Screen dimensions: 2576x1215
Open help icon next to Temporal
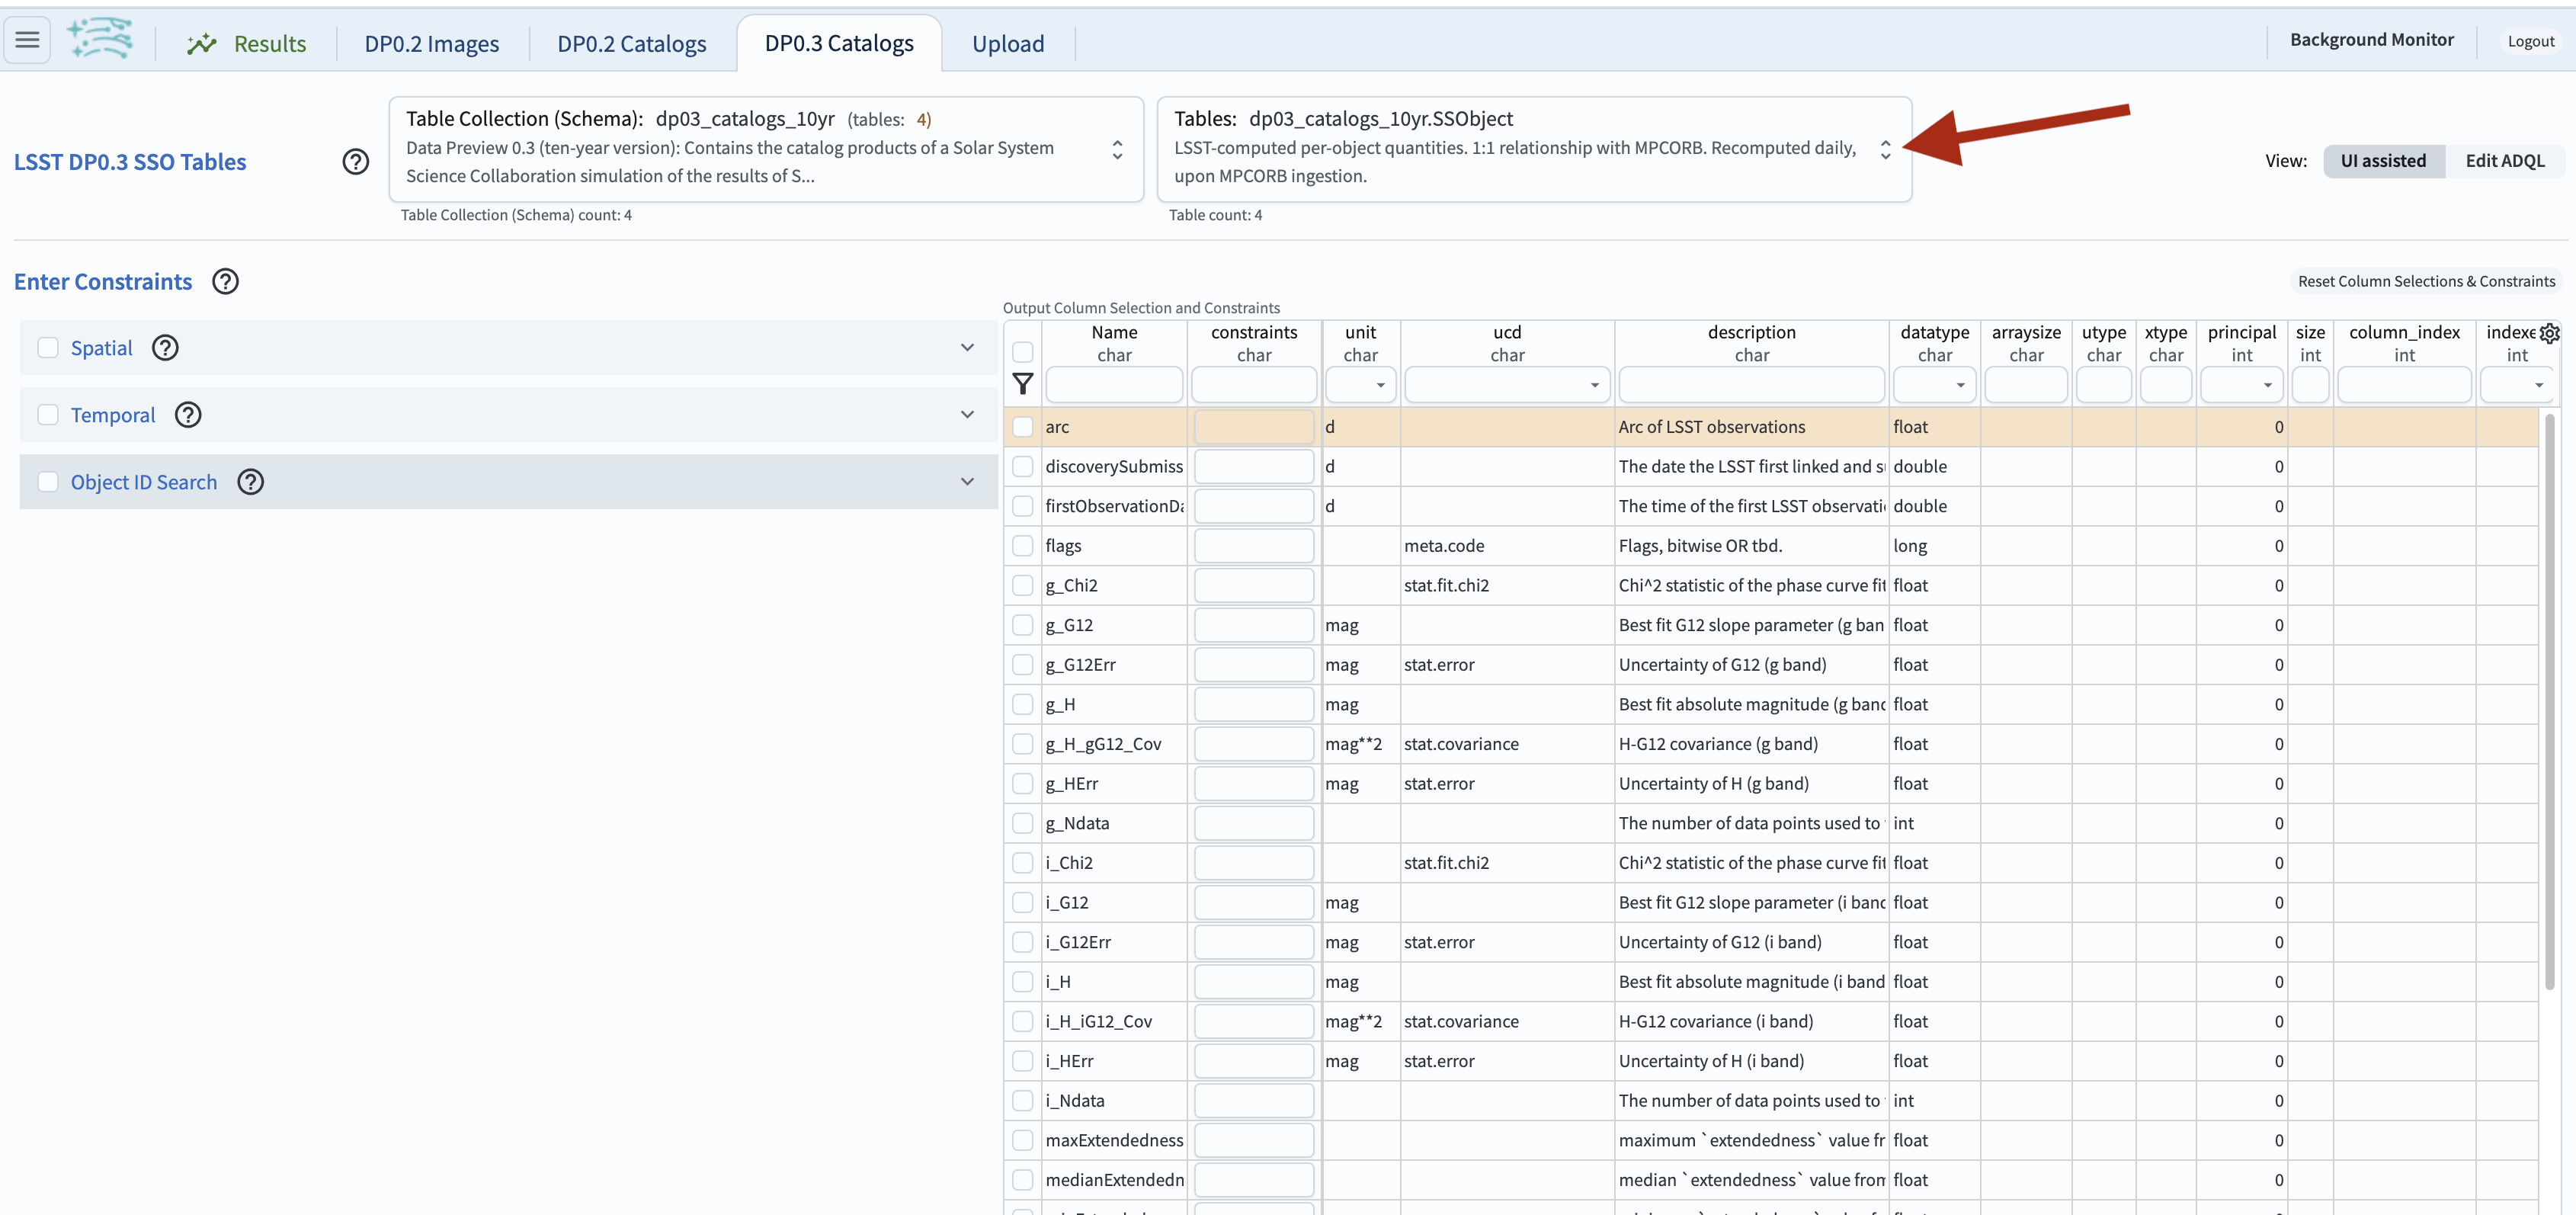click(x=188, y=414)
